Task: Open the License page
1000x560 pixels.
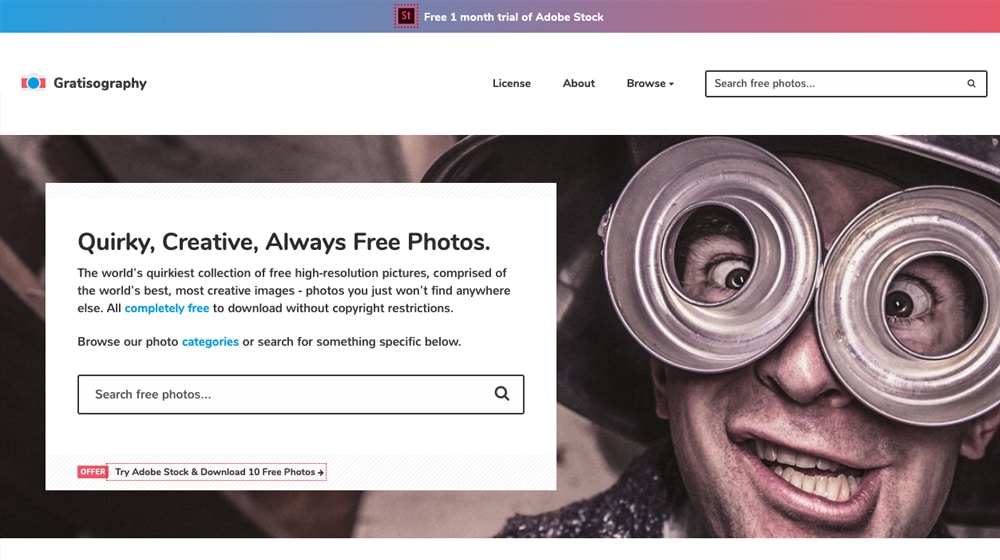Action: tap(511, 84)
